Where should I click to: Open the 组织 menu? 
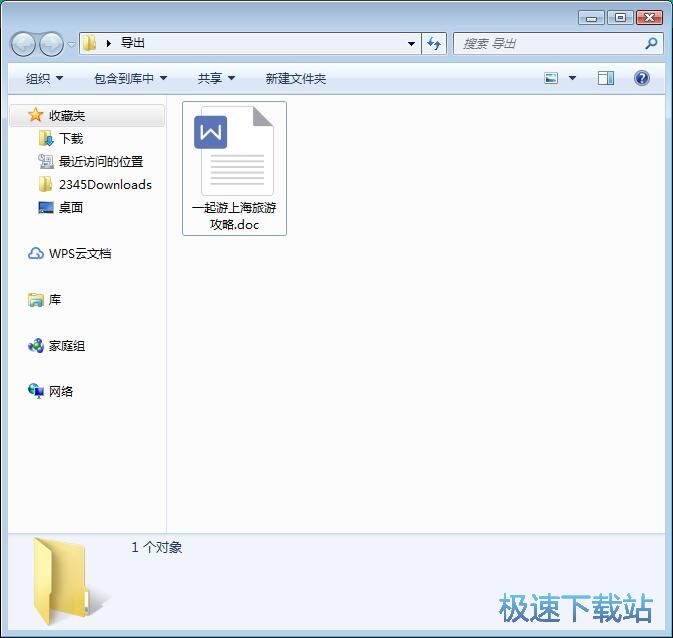coord(44,78)
